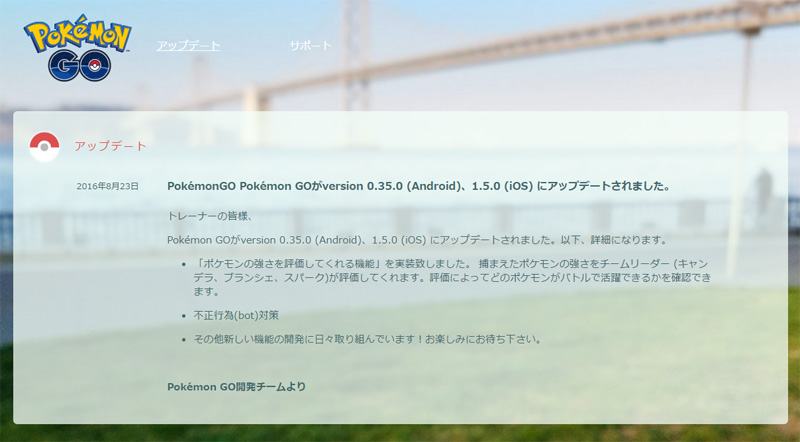Click the red Poké Ball icon
The image size is (800, 442).
tap(44, 147)
